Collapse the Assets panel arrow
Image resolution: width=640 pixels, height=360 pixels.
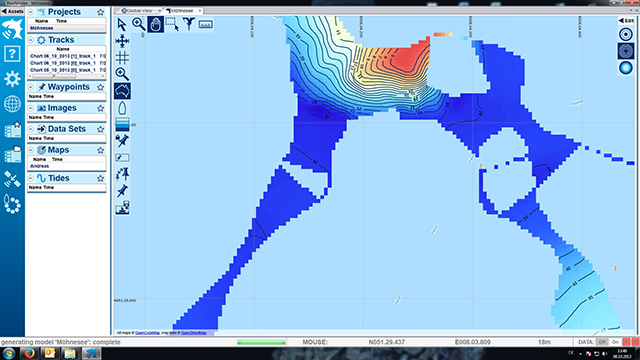click(x=12, y=11)
